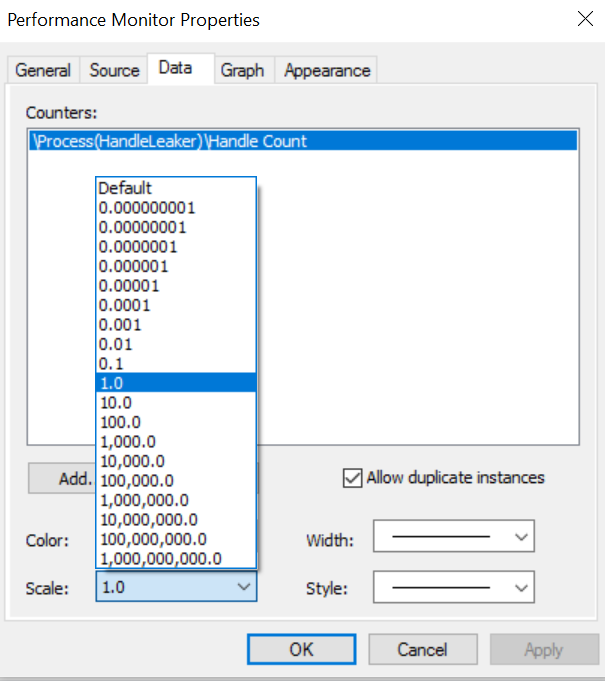Switch to the General tab
The image size is (605, 681).
tap(43, 70)
